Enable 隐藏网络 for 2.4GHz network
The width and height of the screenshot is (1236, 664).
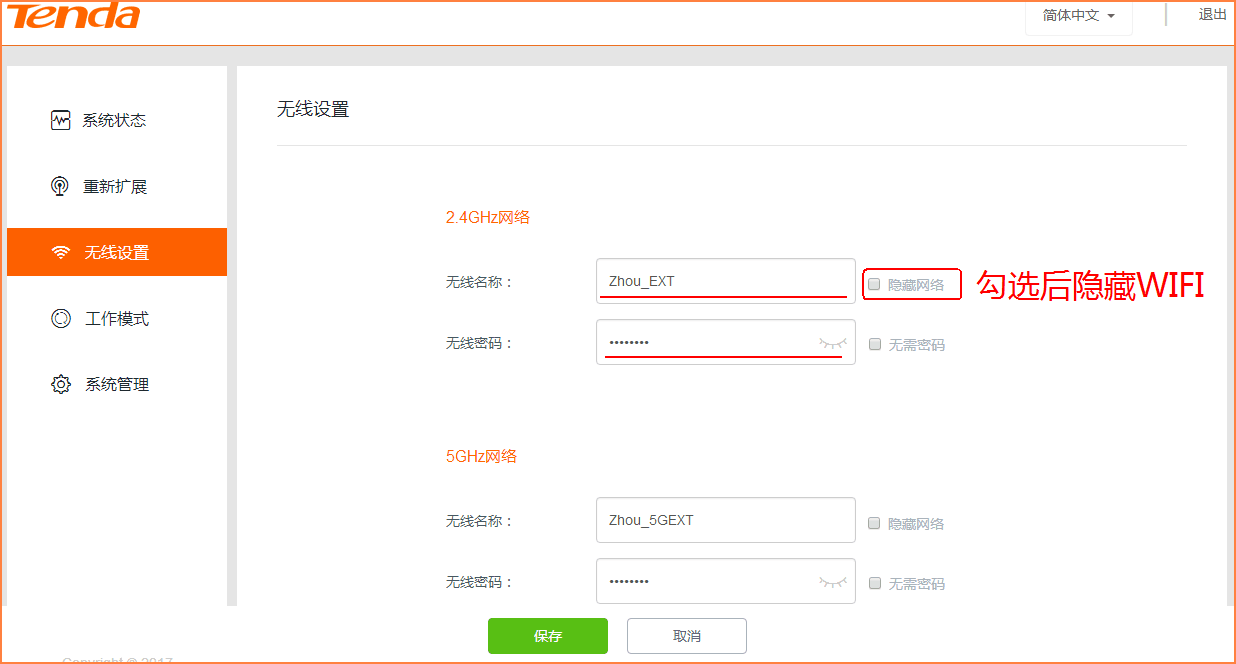click(x=874, y=284)
